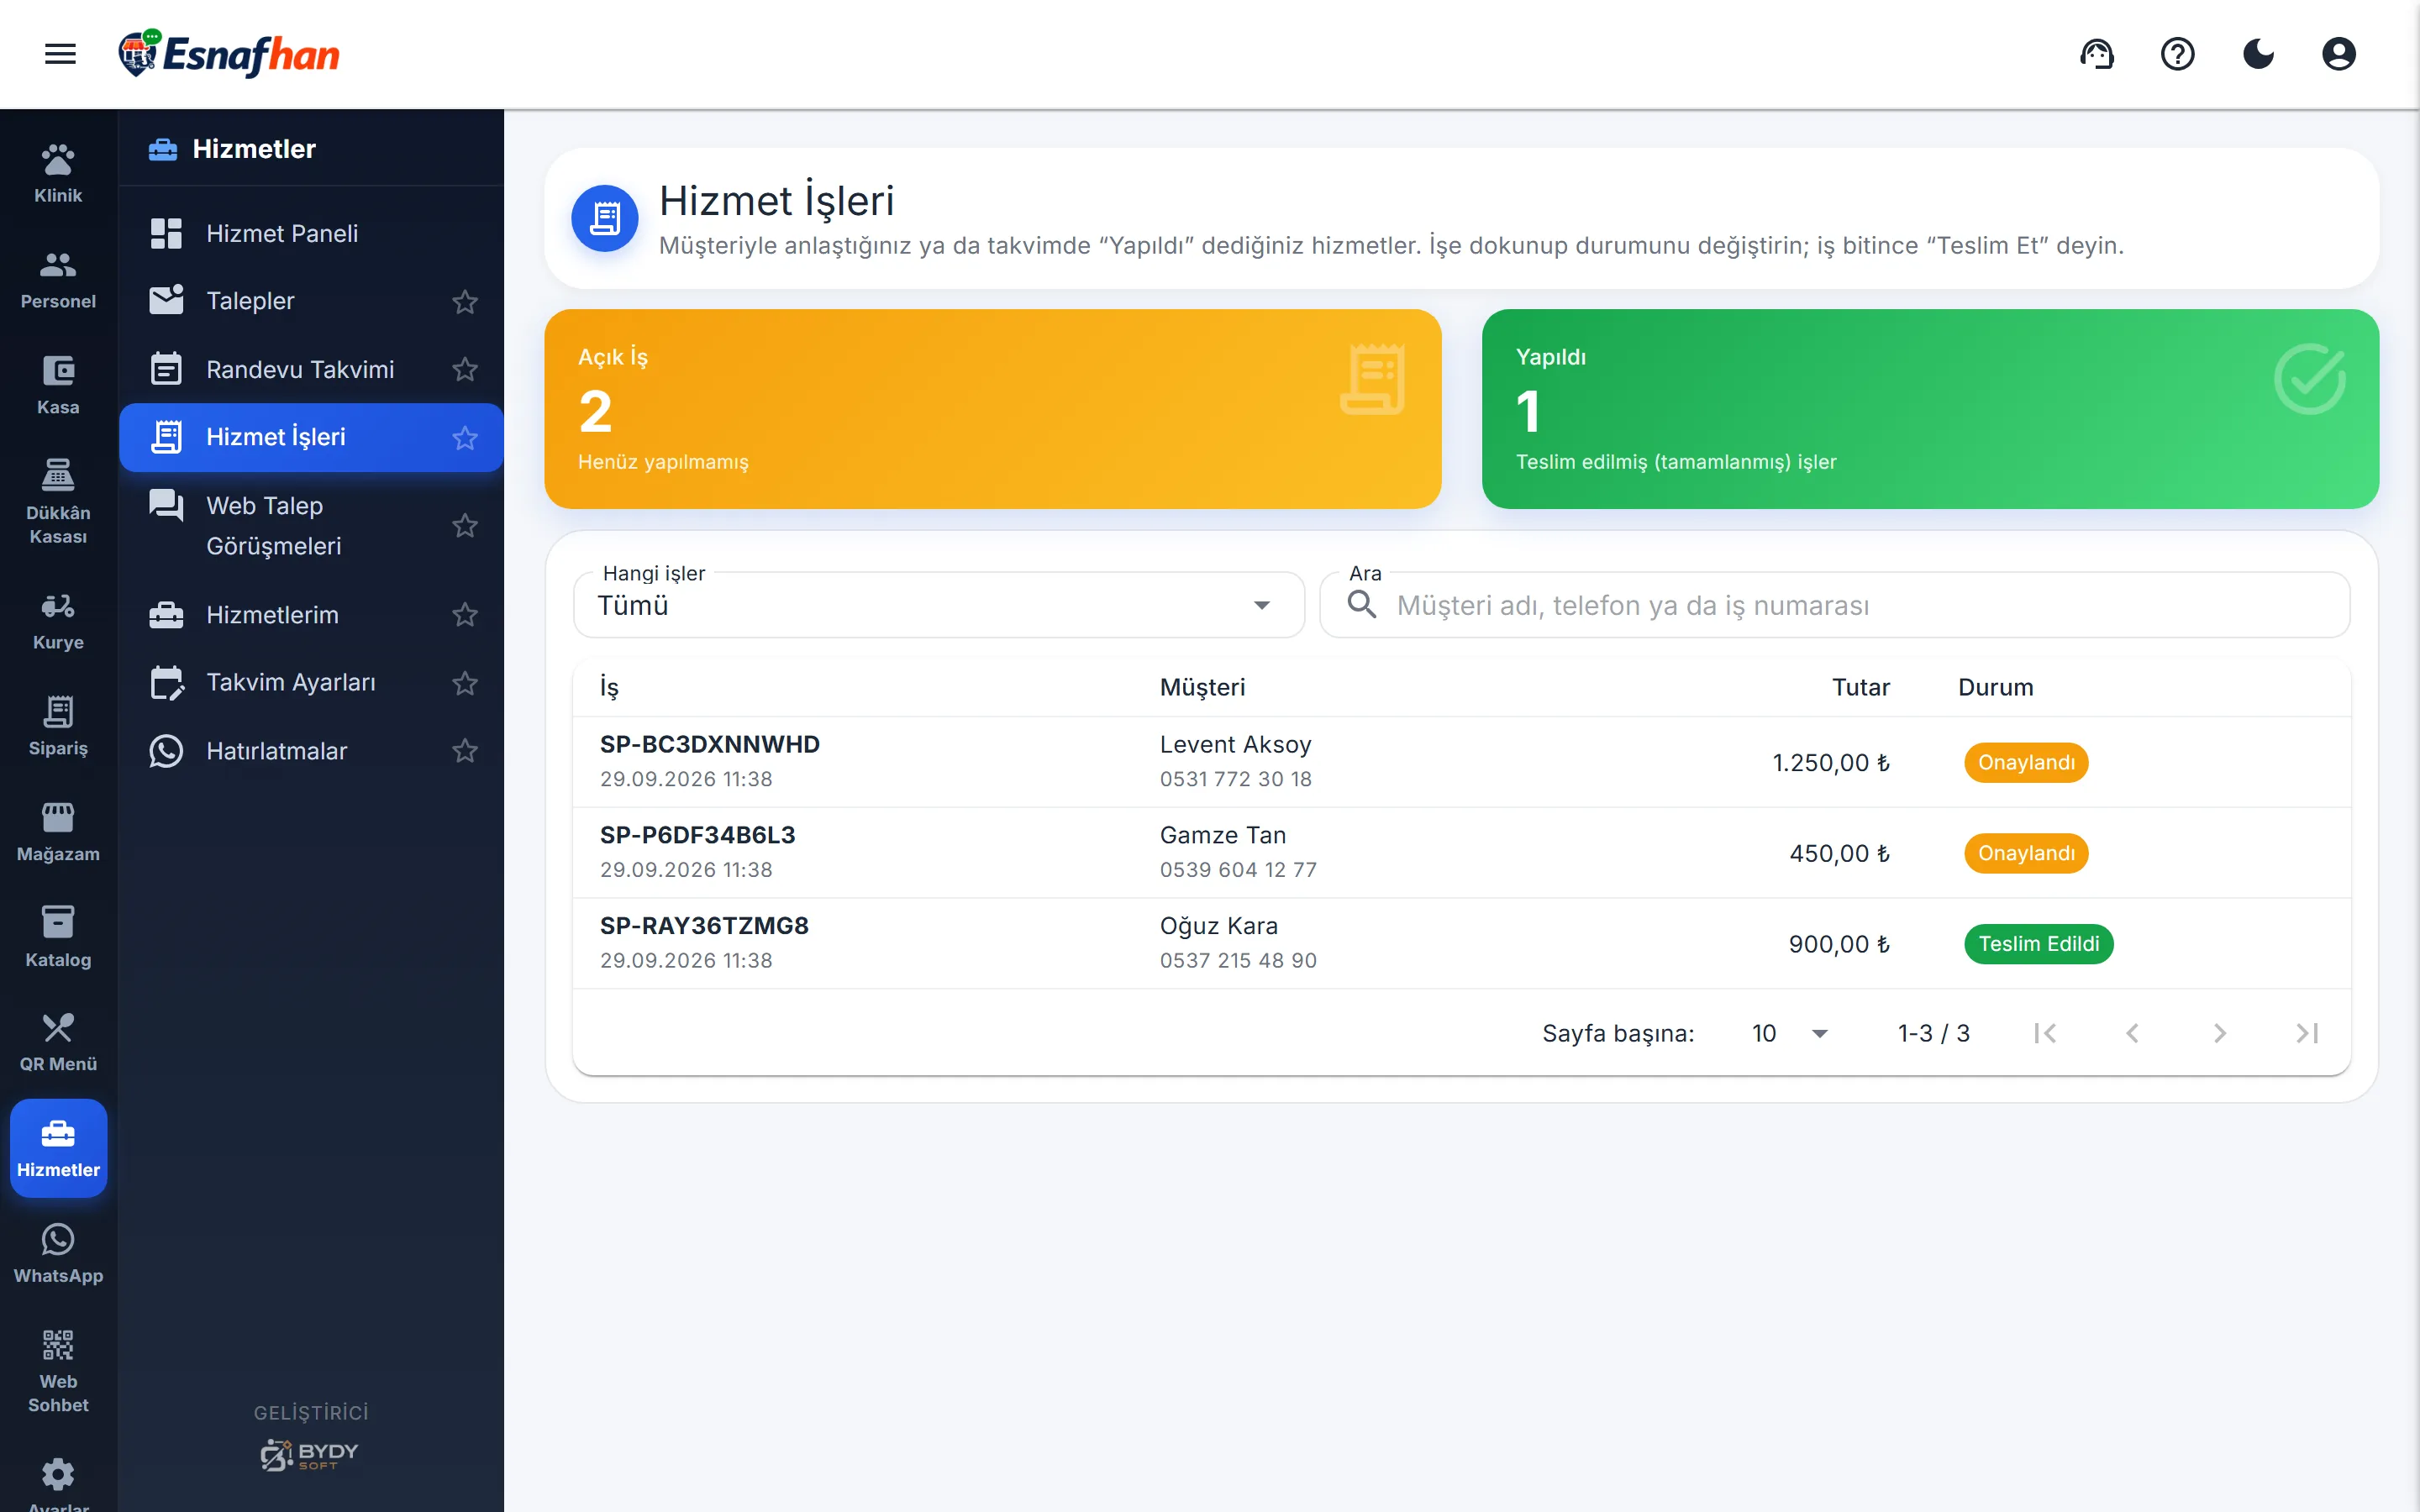Click the Yapıldı summary card
The height and width of the screenshot is (1512, 2420).
pos(1930,409)
